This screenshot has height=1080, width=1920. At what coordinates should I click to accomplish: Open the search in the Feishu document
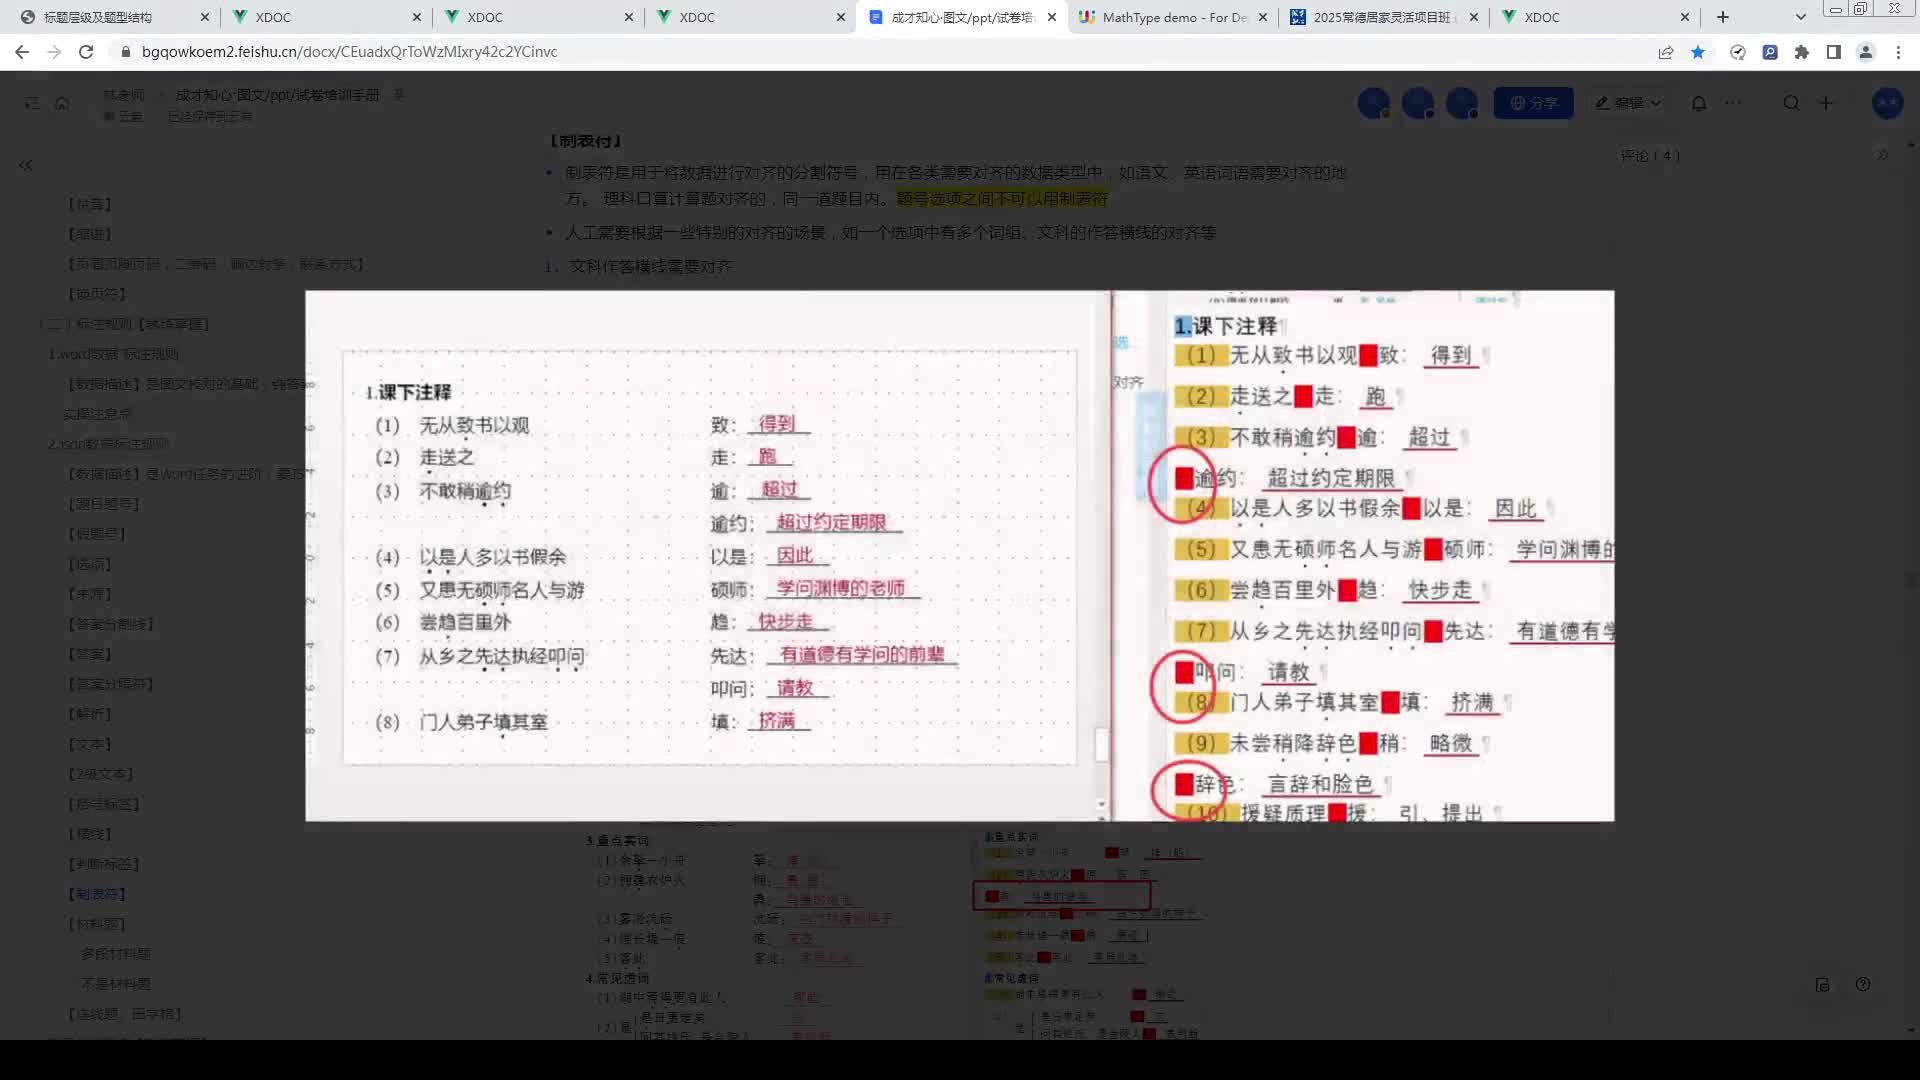point(1791,102)
